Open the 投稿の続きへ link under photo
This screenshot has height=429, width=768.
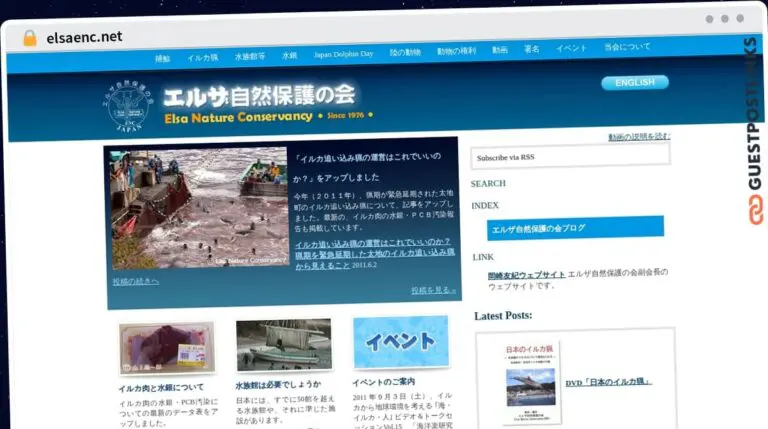click(x=135, y=282)
